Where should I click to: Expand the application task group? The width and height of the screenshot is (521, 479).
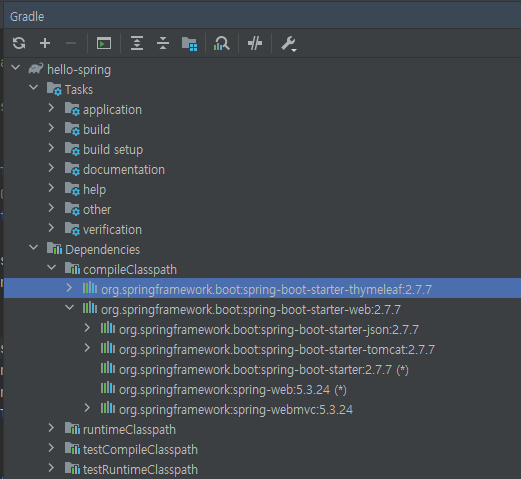(51, 108)
